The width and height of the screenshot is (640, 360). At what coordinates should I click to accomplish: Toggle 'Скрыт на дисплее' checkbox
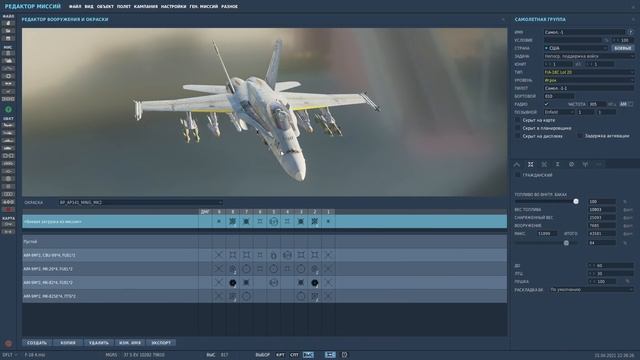[518, 136]
